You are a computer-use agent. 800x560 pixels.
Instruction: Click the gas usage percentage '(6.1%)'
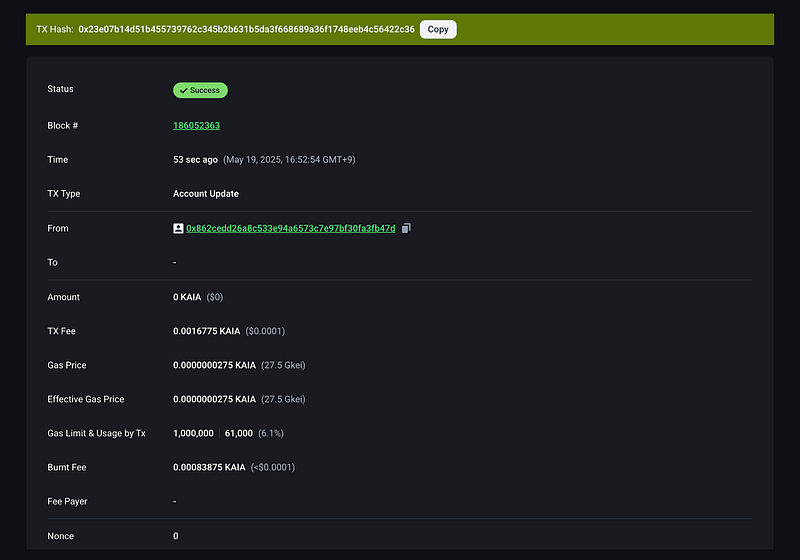pos(271,434)
